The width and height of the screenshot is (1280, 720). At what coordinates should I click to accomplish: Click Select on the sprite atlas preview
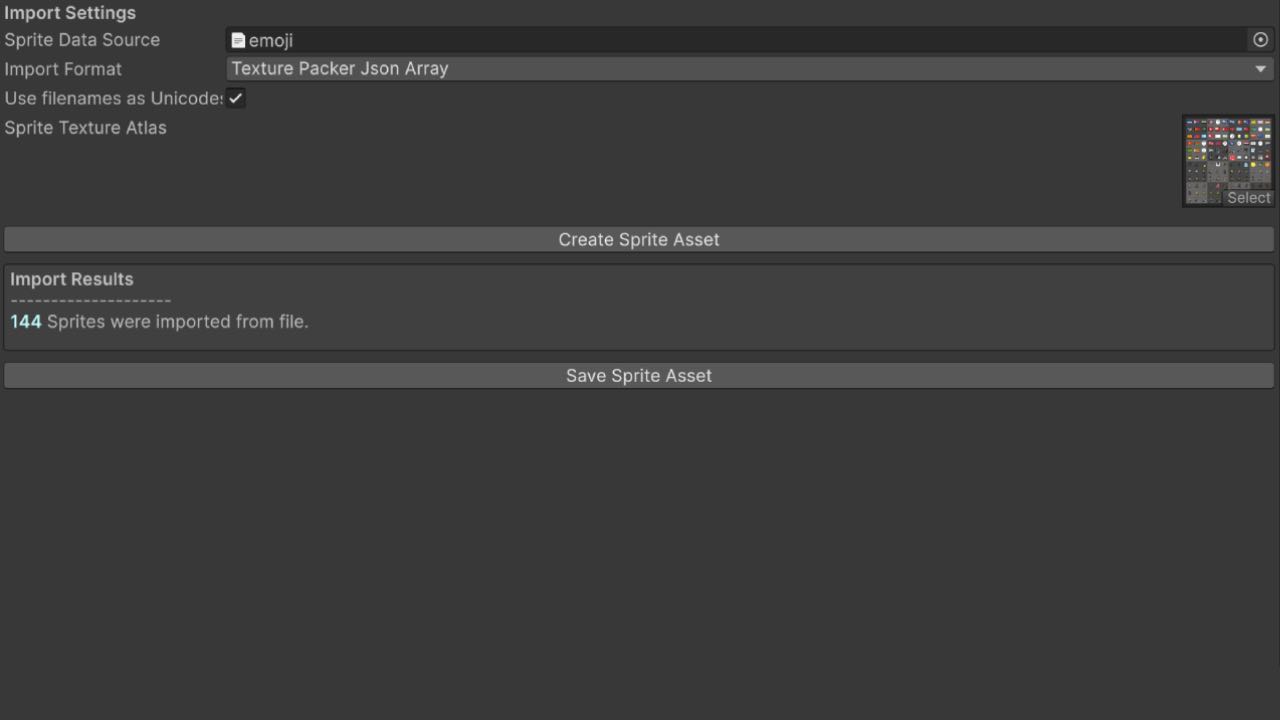click(1248, 198)
